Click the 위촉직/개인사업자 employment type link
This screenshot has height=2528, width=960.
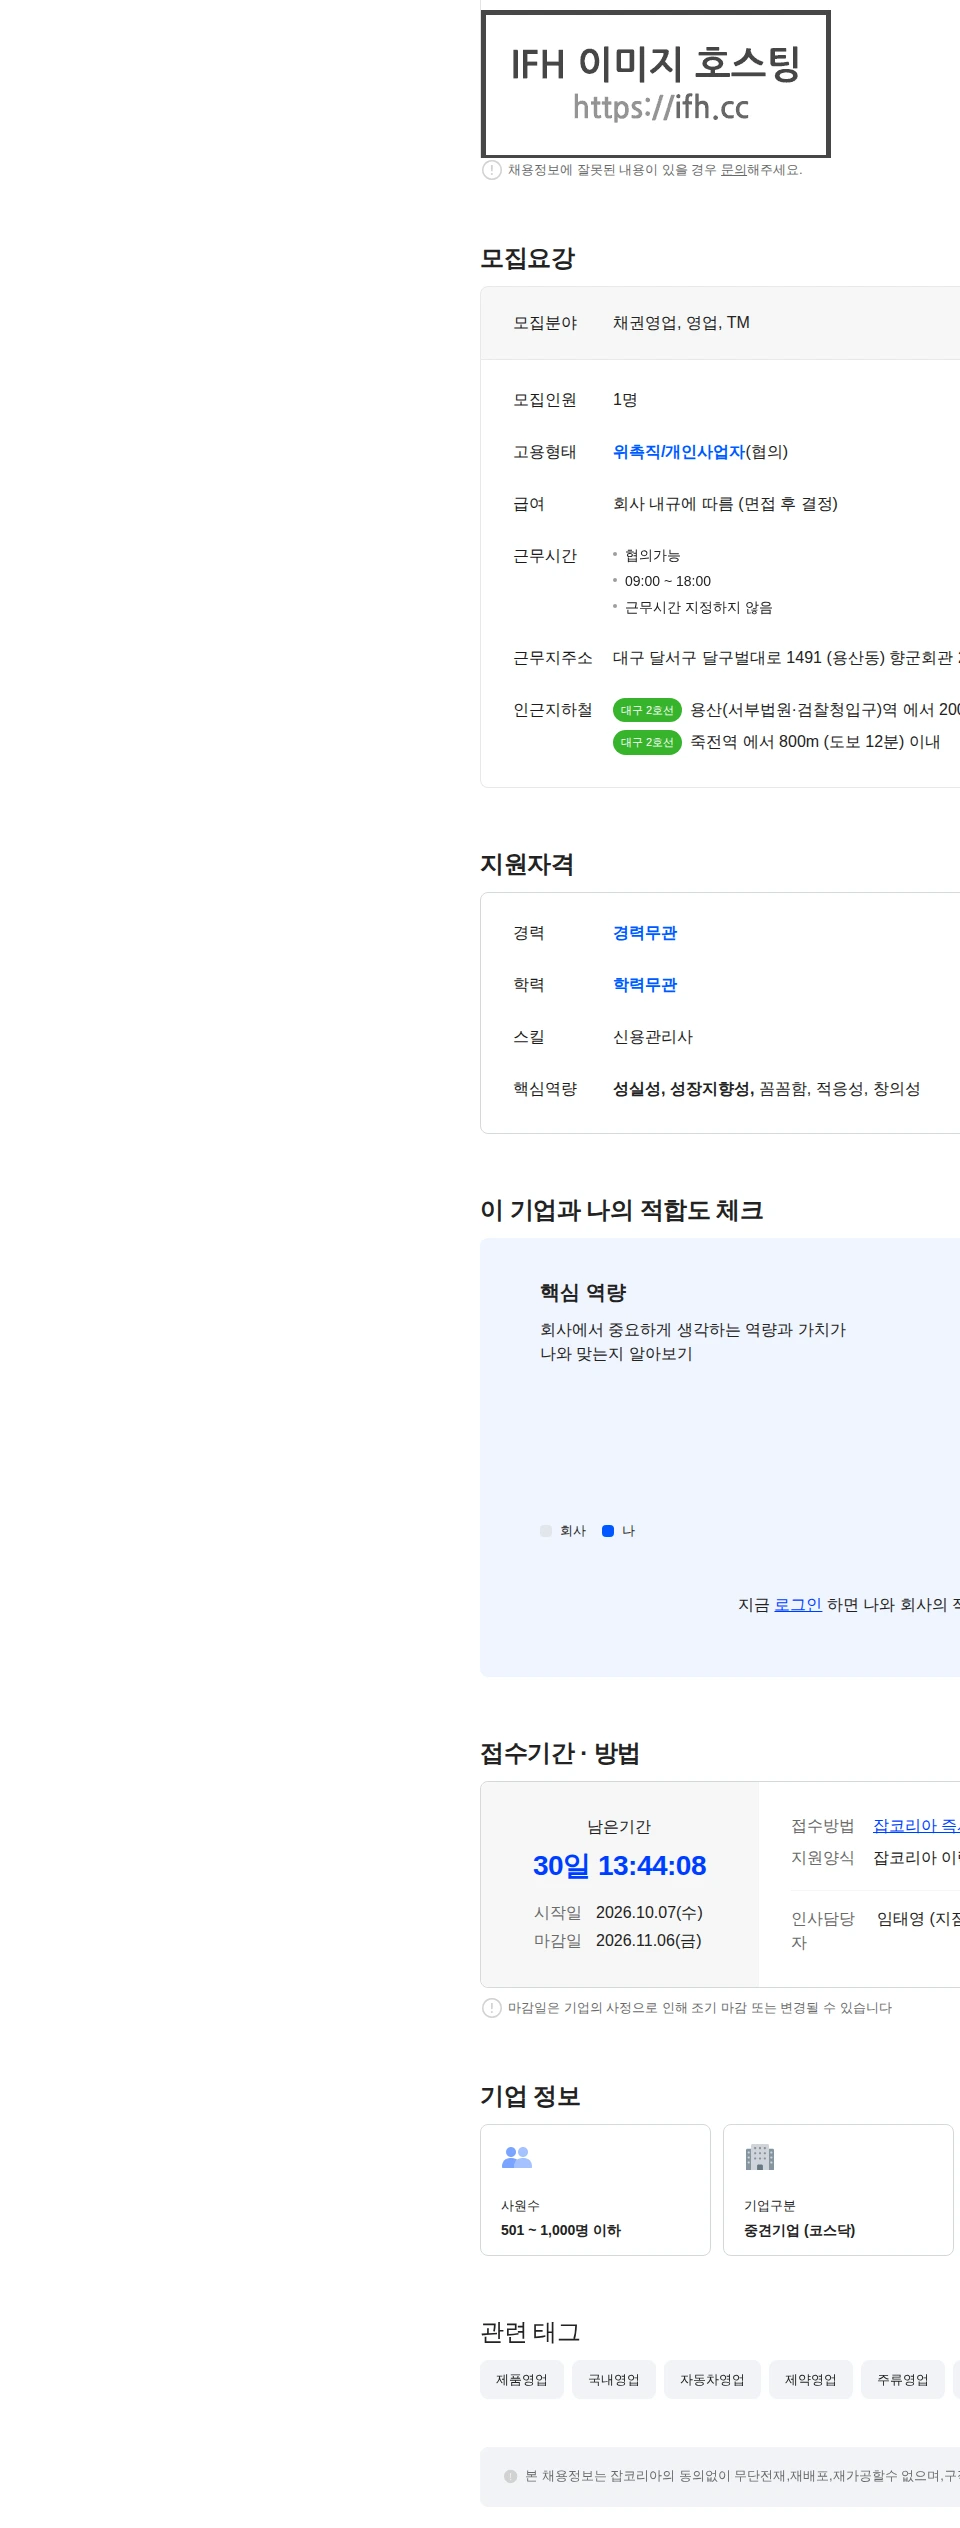(679, 452)
